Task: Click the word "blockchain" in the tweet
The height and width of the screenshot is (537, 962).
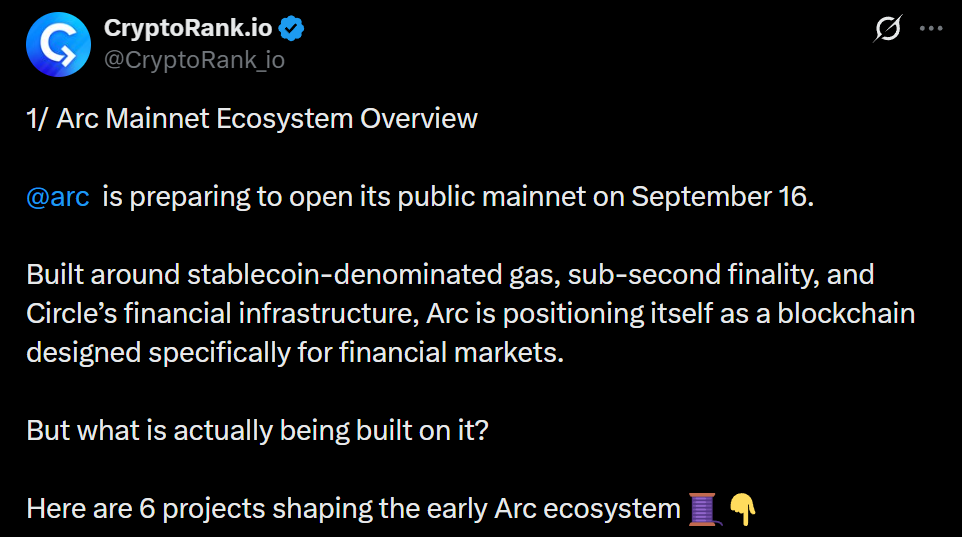Action: tap(846, 314)
